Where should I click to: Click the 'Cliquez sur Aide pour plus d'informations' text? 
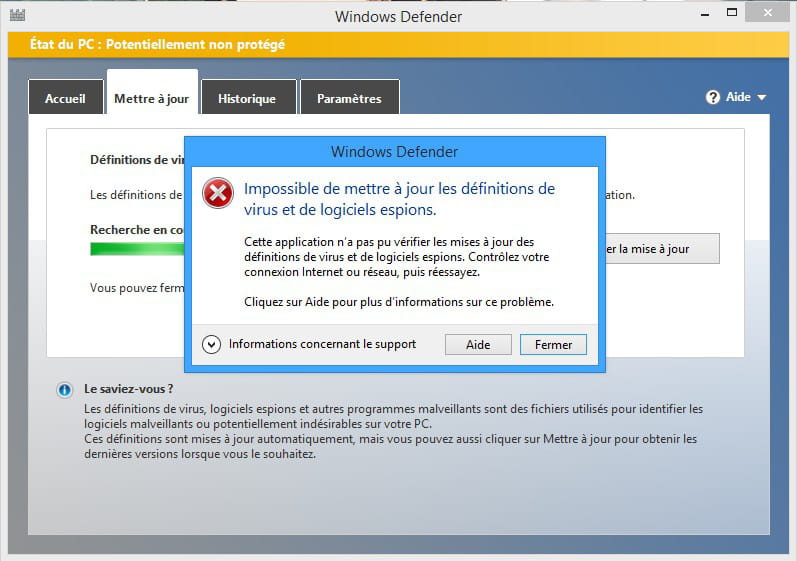(x=399, y=302)
